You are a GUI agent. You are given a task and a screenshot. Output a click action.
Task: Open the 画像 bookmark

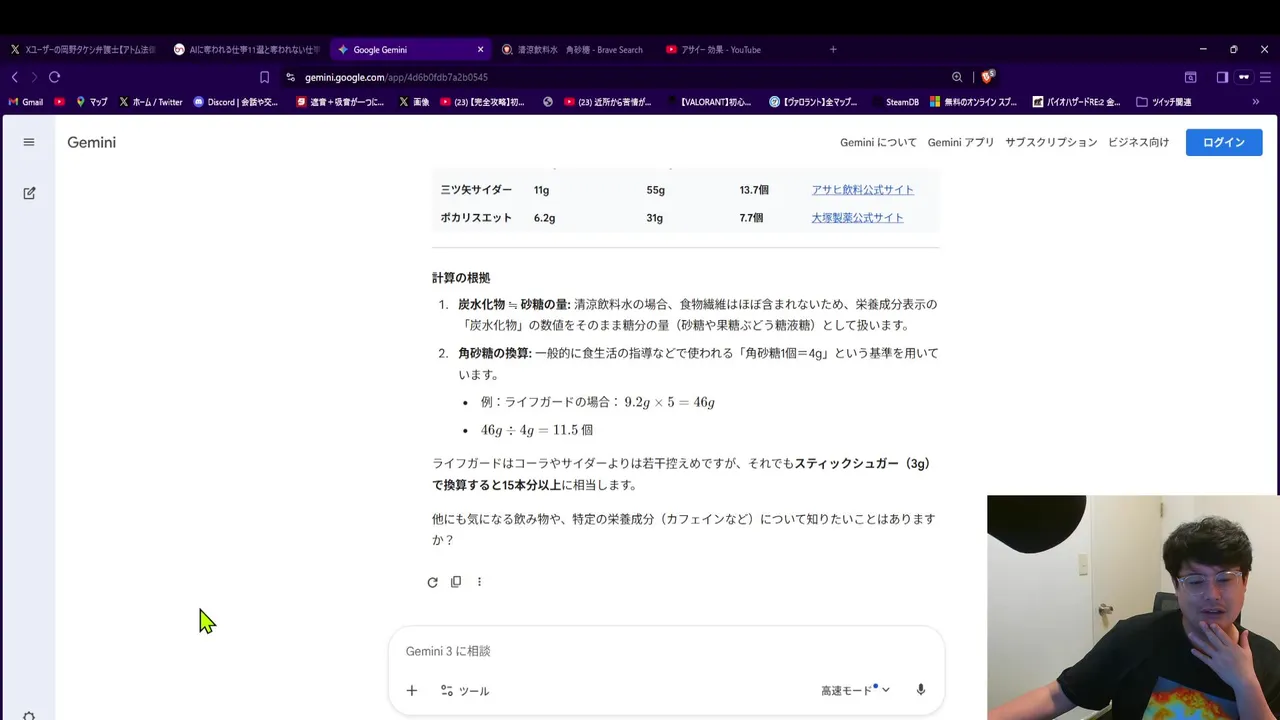[414, 102]
